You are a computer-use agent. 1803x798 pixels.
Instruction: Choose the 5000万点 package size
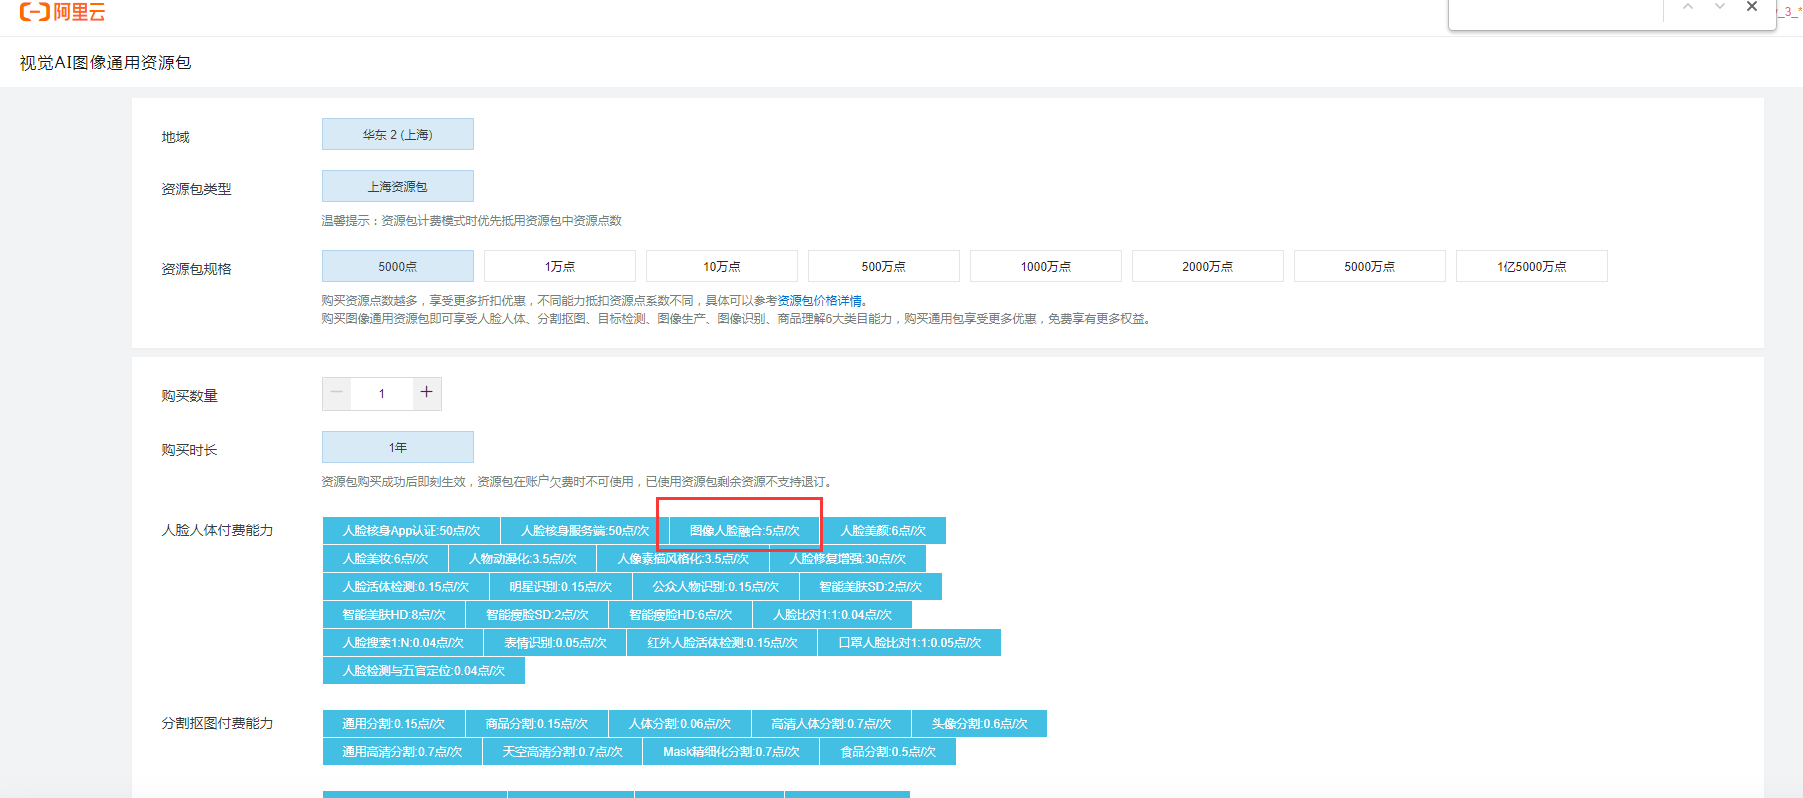click(1370, 266)
